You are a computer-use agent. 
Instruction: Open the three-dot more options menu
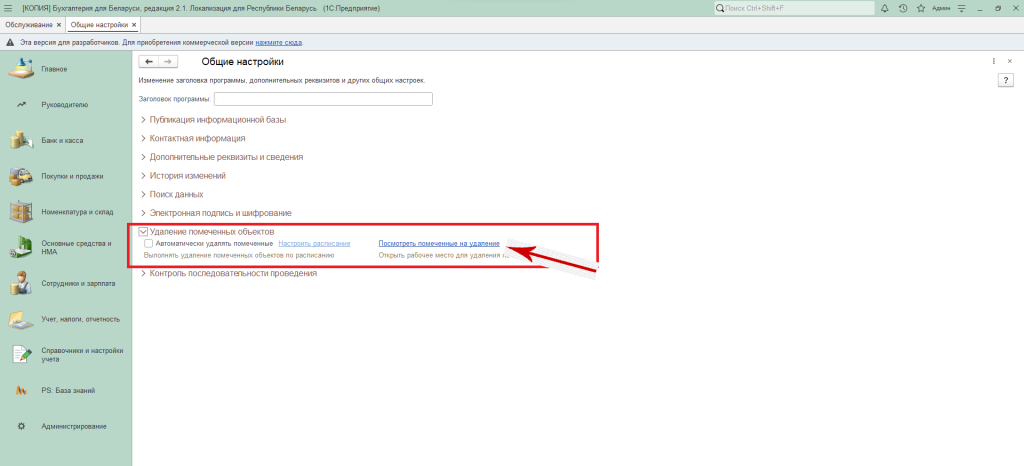pos(992,62)
